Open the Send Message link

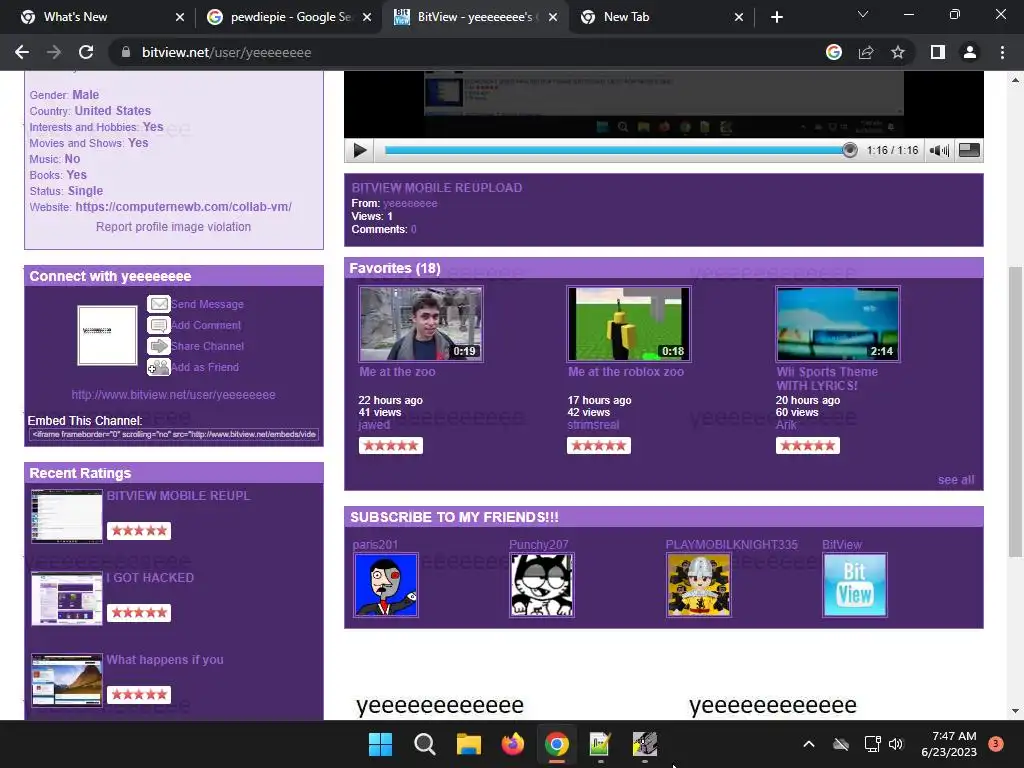click(207, 304)
